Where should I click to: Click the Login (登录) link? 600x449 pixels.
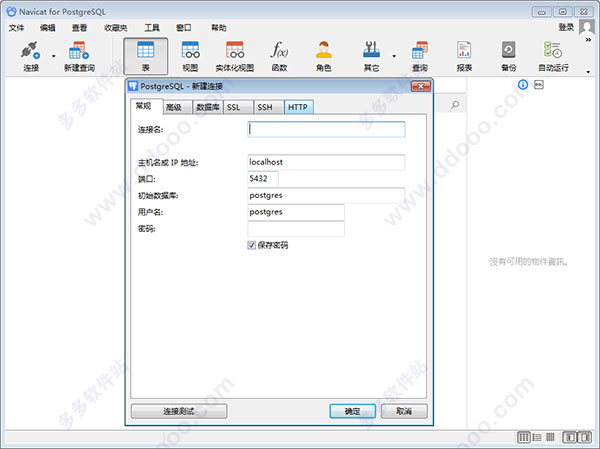click(x=566, y=27)
